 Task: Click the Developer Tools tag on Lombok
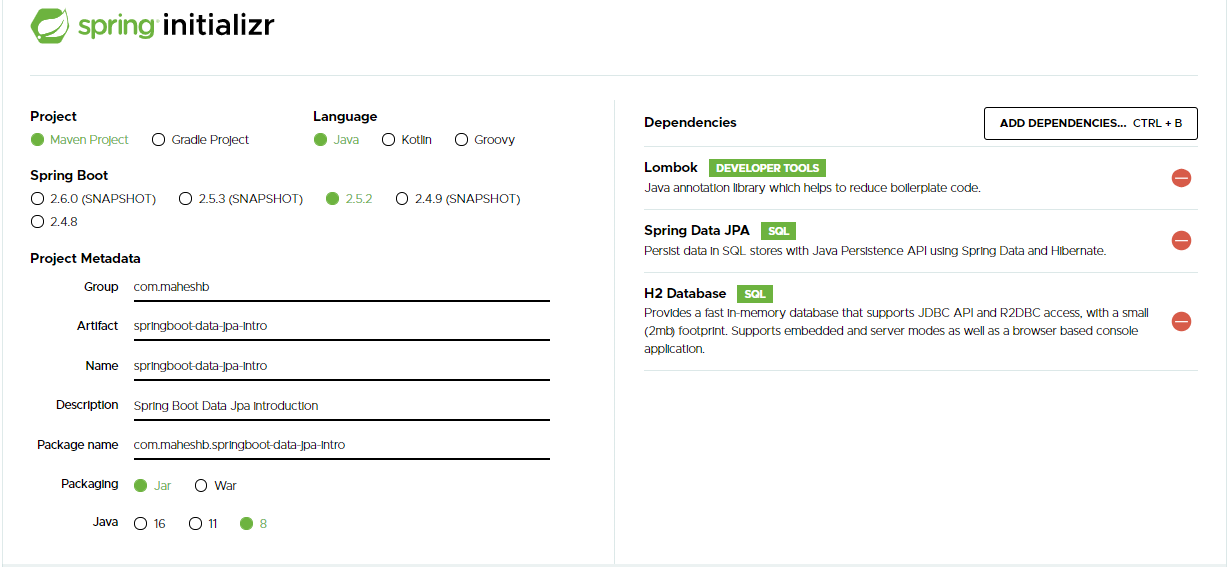pos(767,168)
